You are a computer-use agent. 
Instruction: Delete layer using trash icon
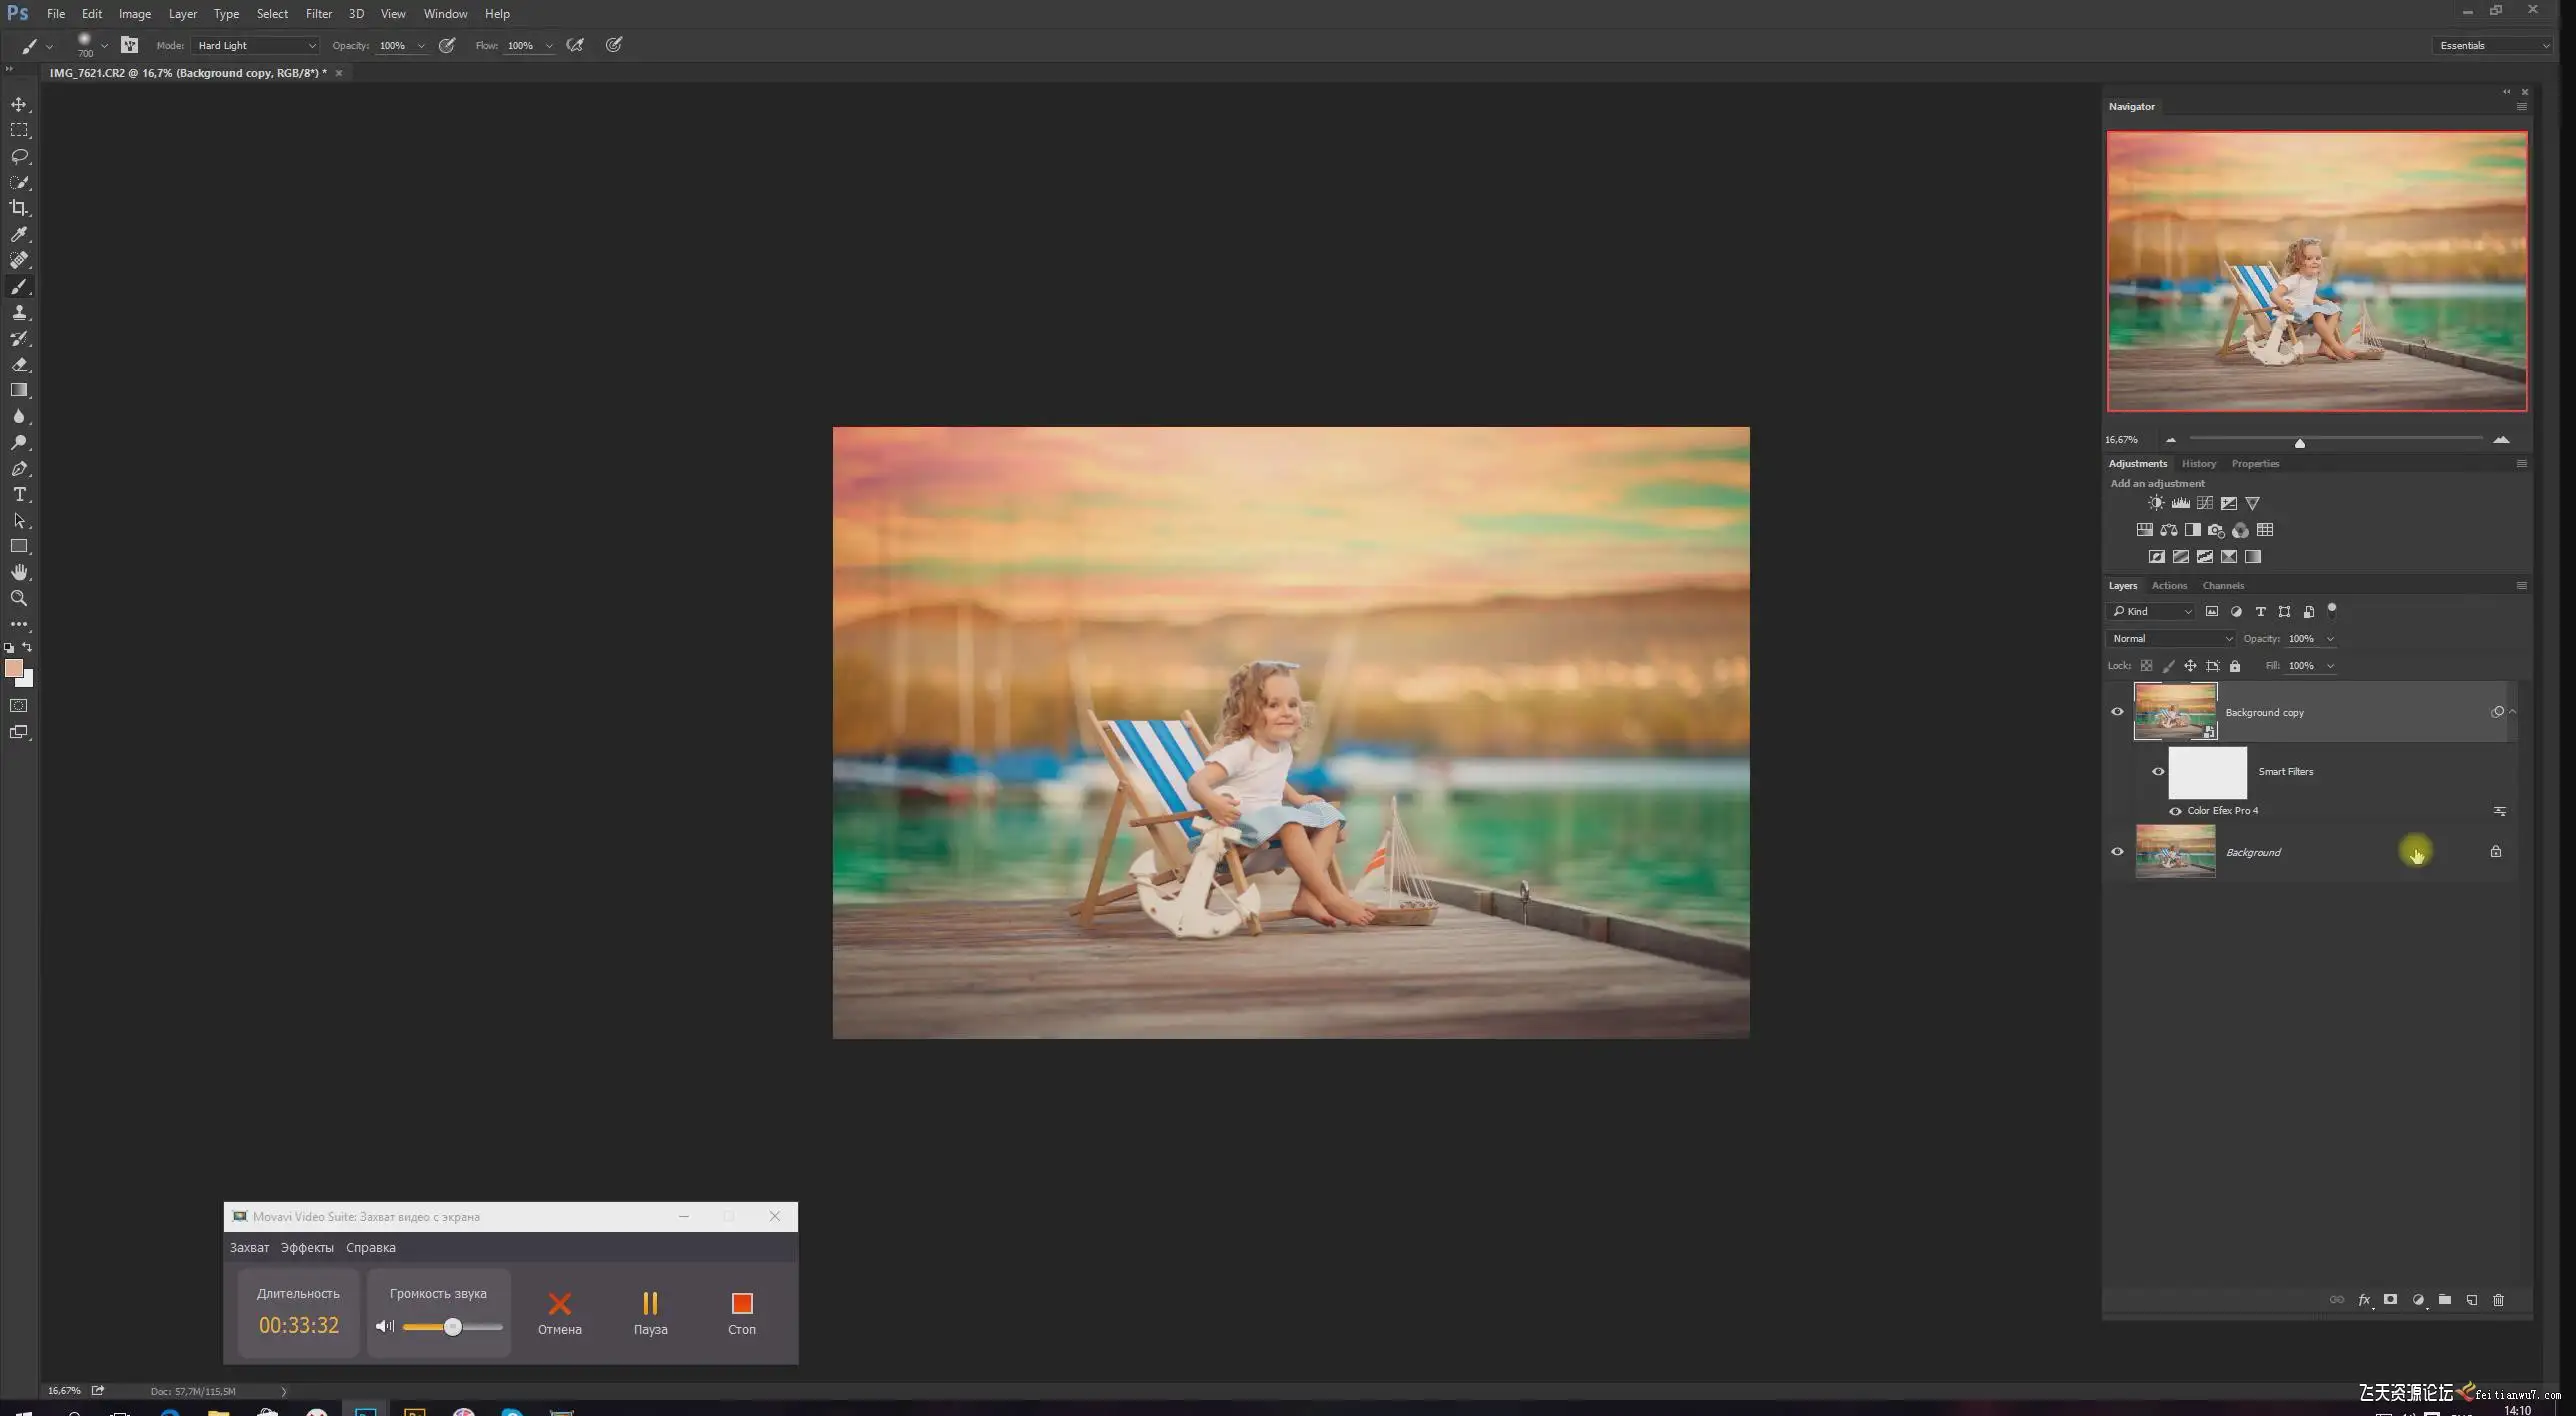(x=2498, y=1300)
